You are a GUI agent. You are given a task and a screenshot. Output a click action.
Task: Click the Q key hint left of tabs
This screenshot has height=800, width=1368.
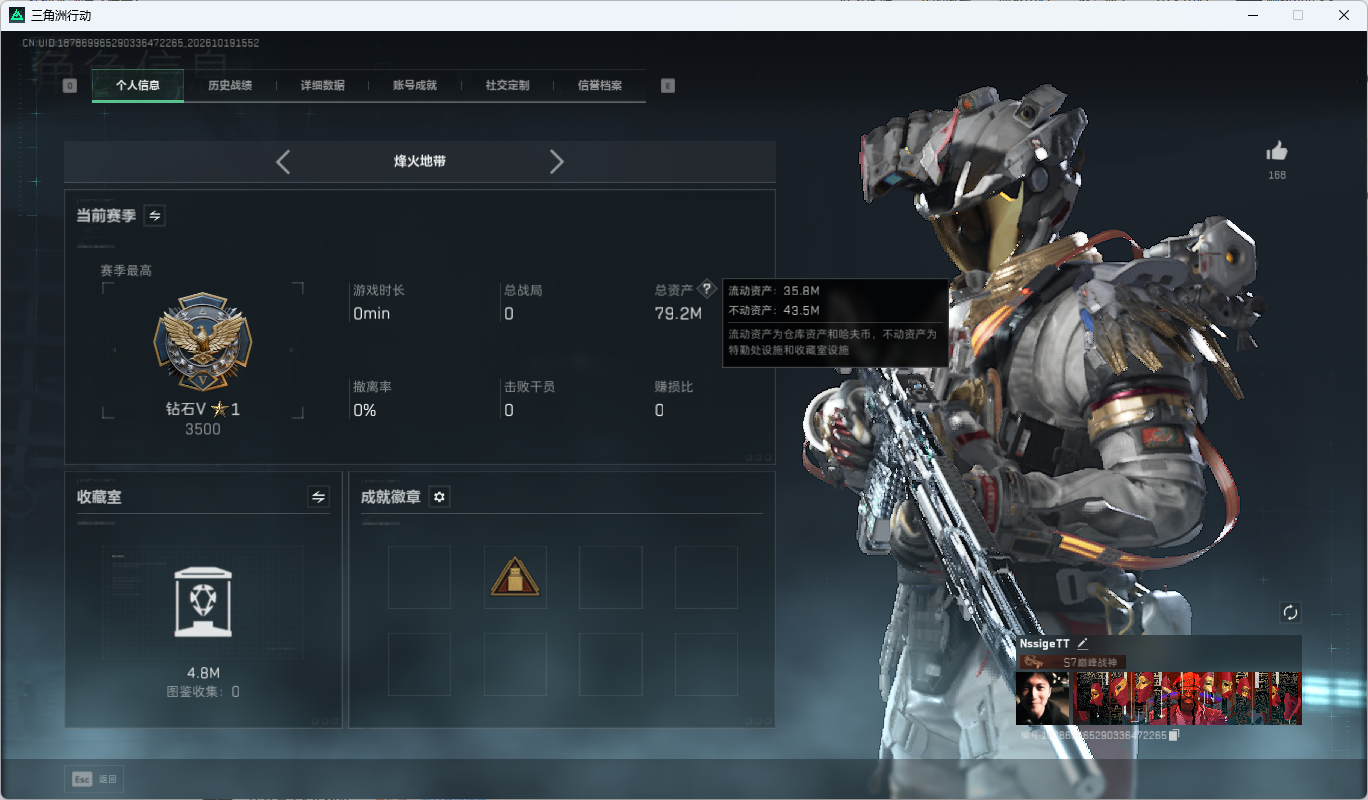pos(70,86)
